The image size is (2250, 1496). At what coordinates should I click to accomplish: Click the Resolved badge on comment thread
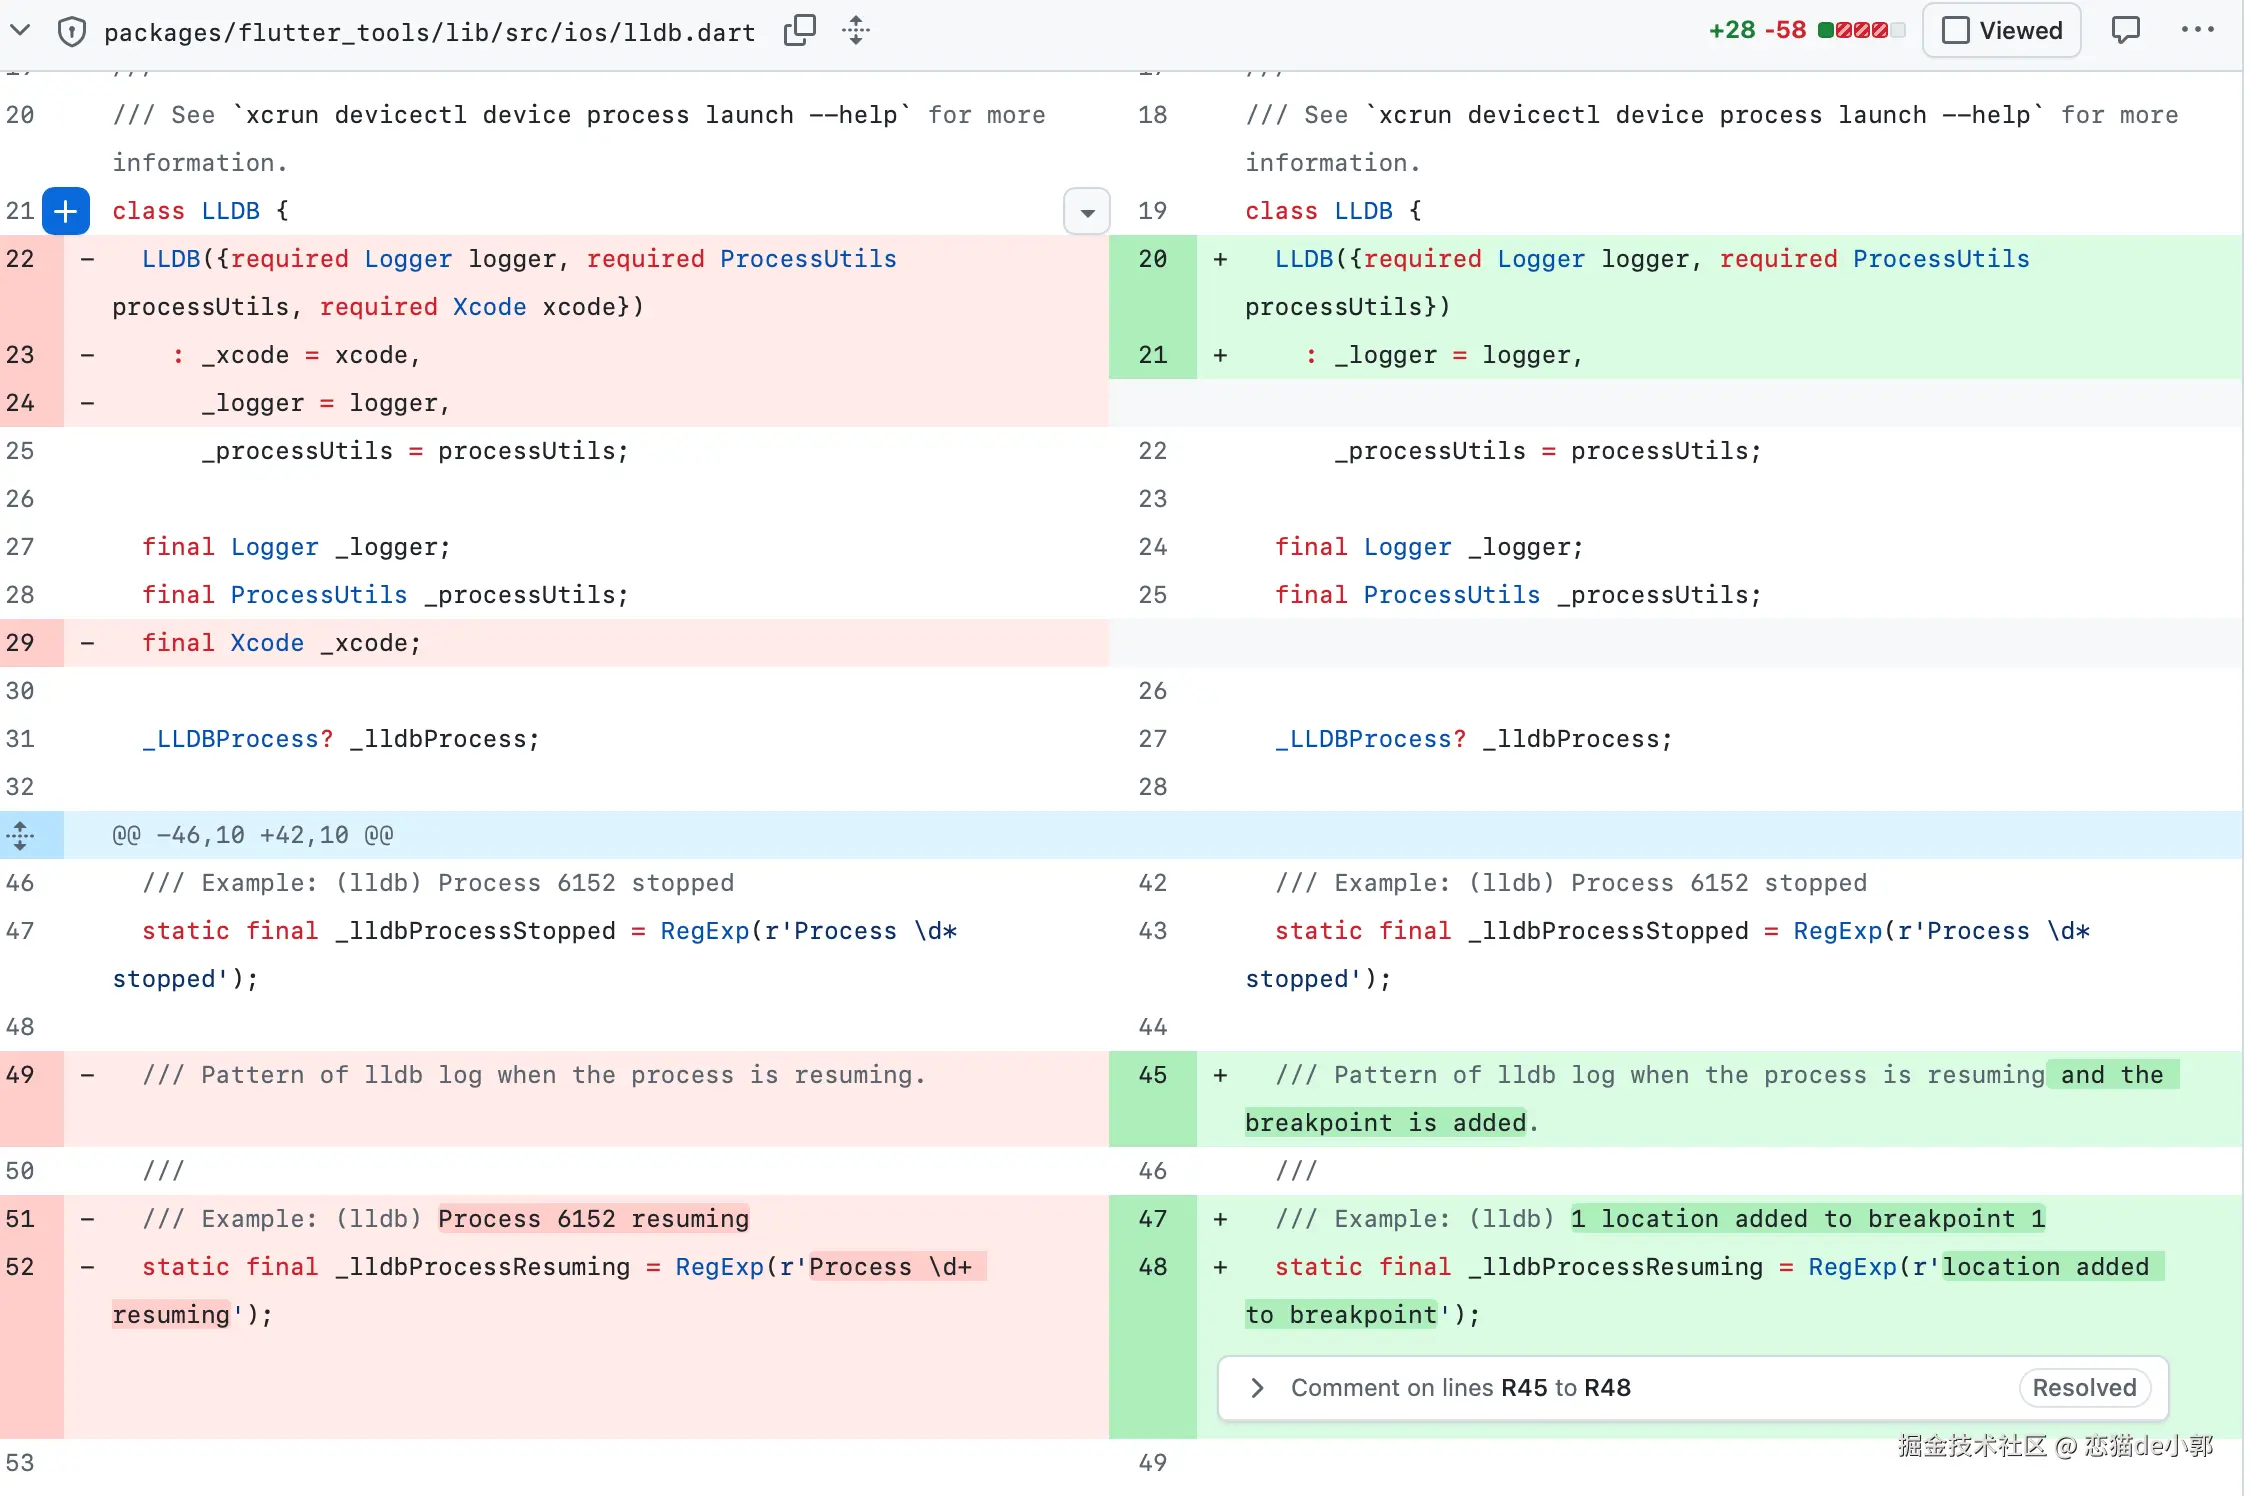tap(2084, 1388)
